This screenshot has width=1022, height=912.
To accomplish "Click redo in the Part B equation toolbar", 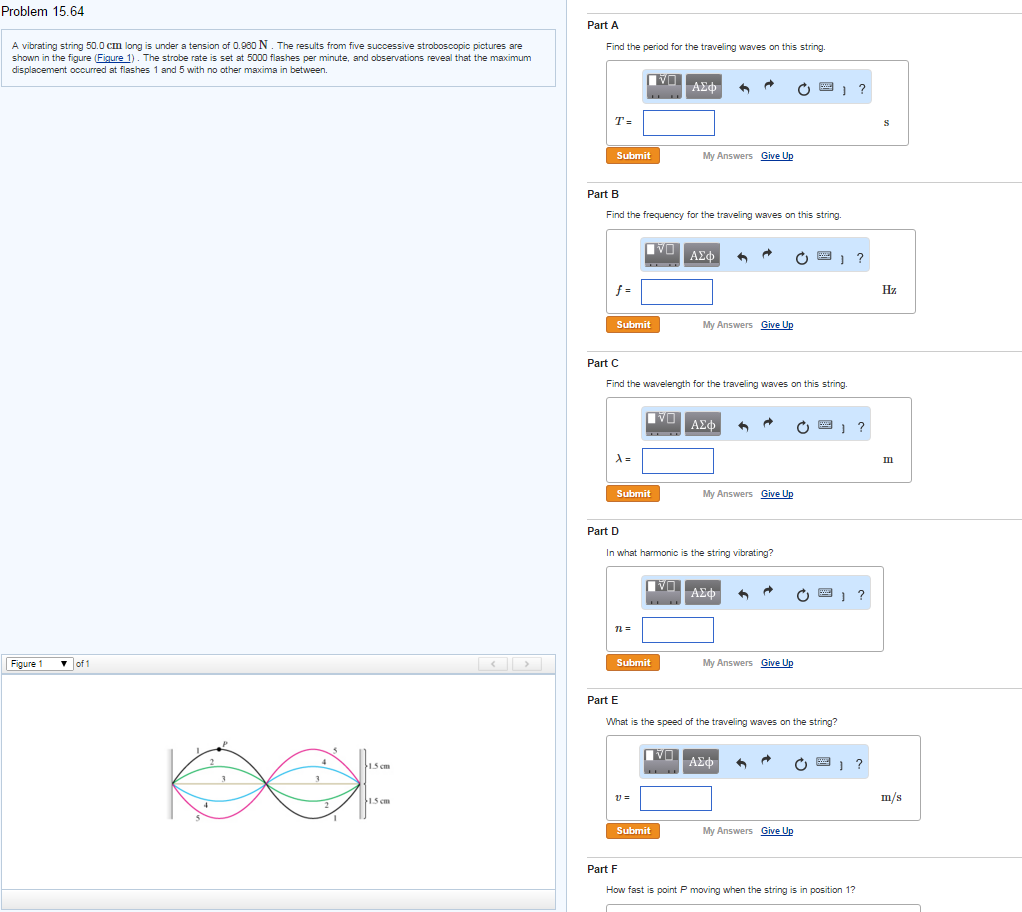I will pyautogui.click(x=766, y=255).
